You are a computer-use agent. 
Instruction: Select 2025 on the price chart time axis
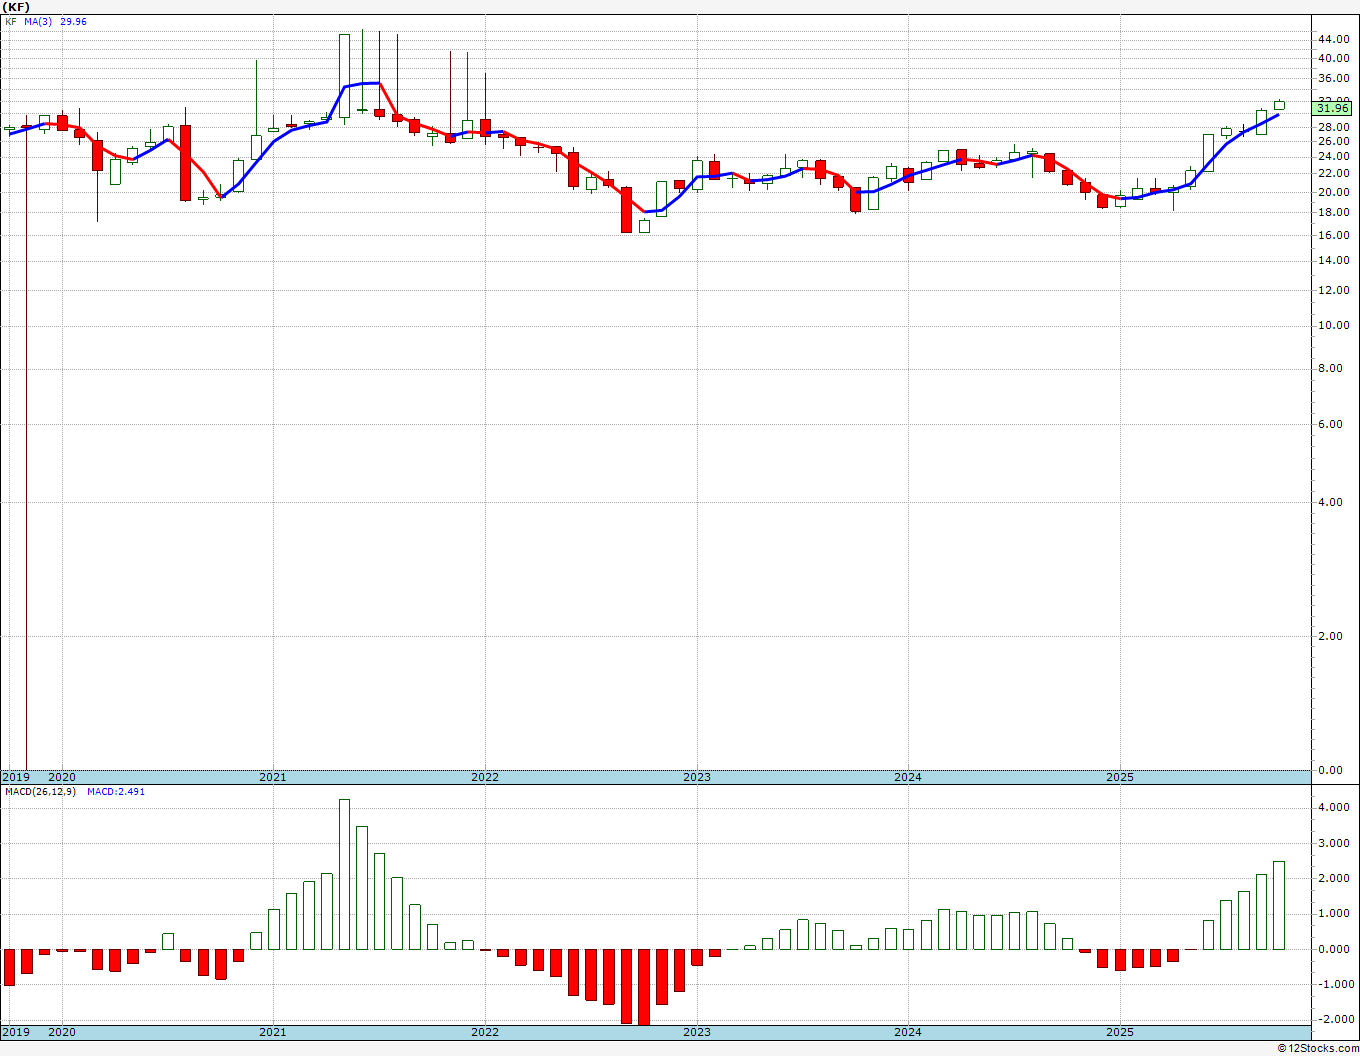pos(1120,777)
